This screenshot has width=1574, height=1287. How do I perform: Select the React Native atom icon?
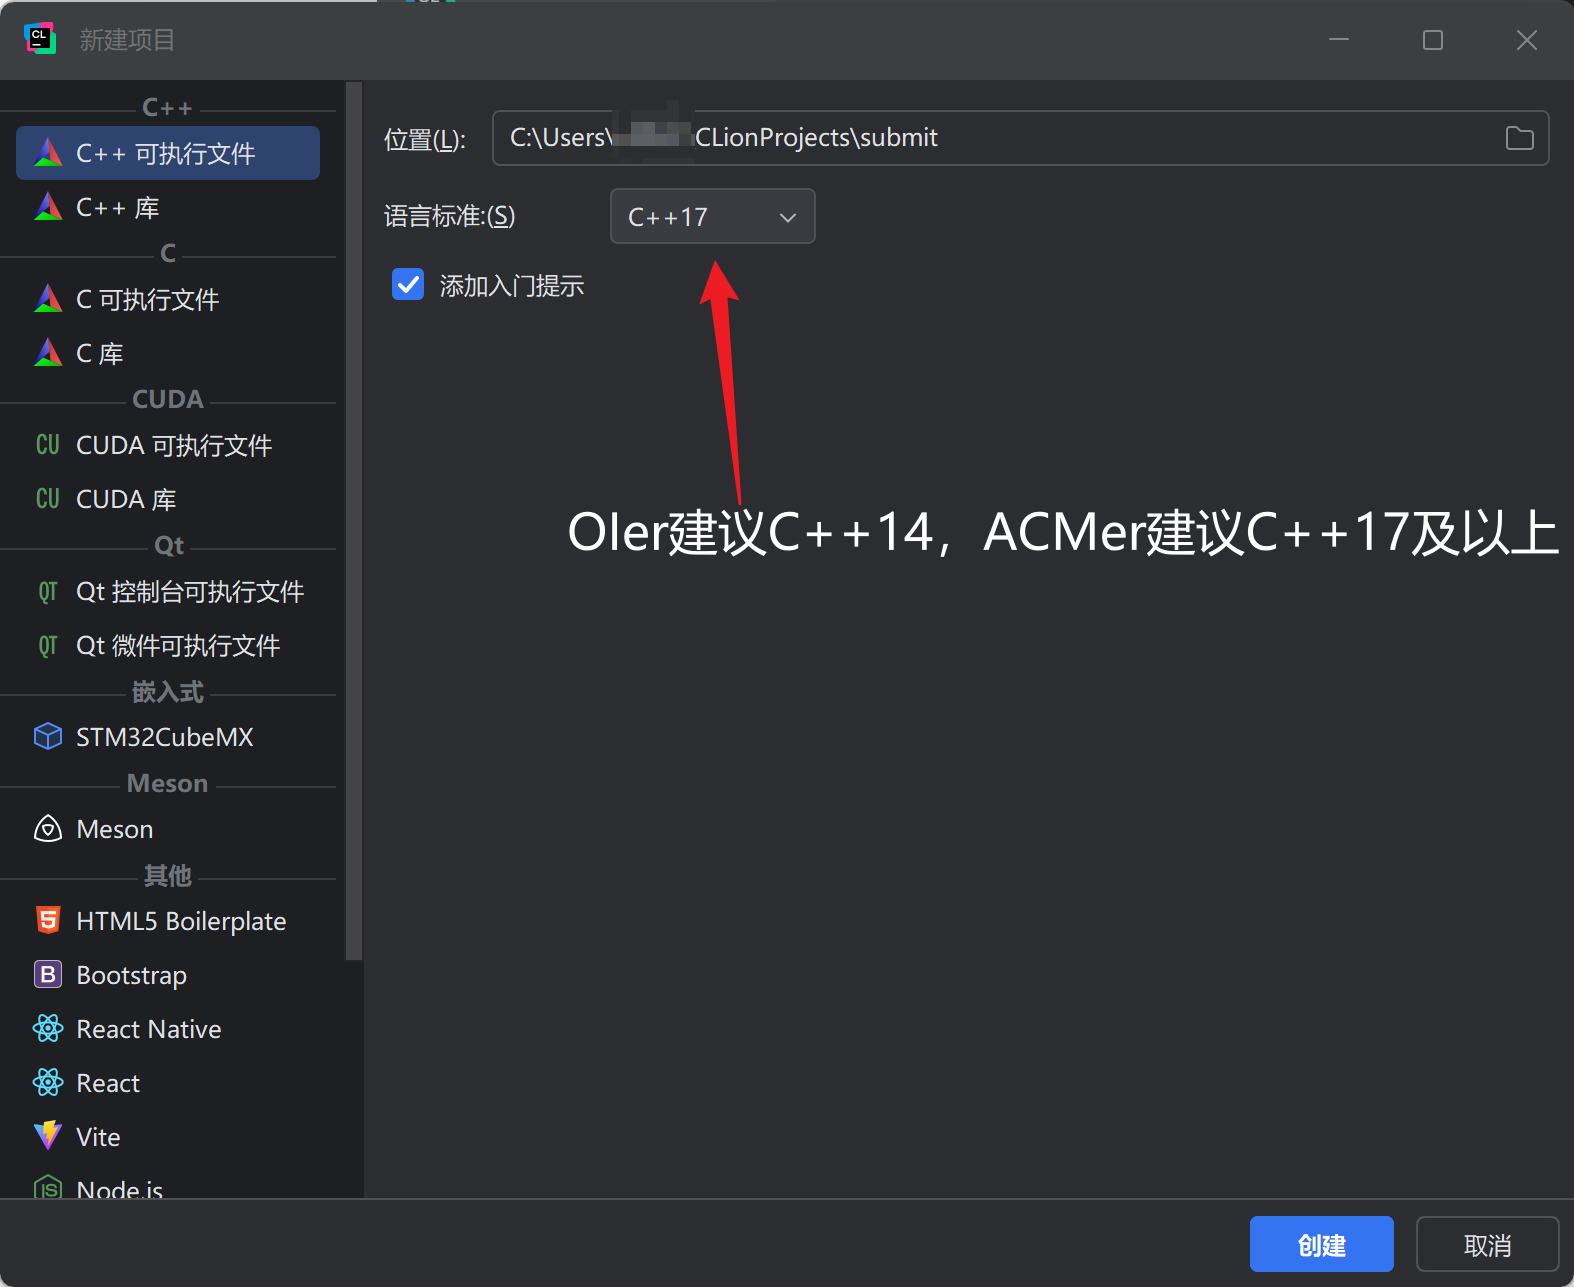[x=48, y=1029]
